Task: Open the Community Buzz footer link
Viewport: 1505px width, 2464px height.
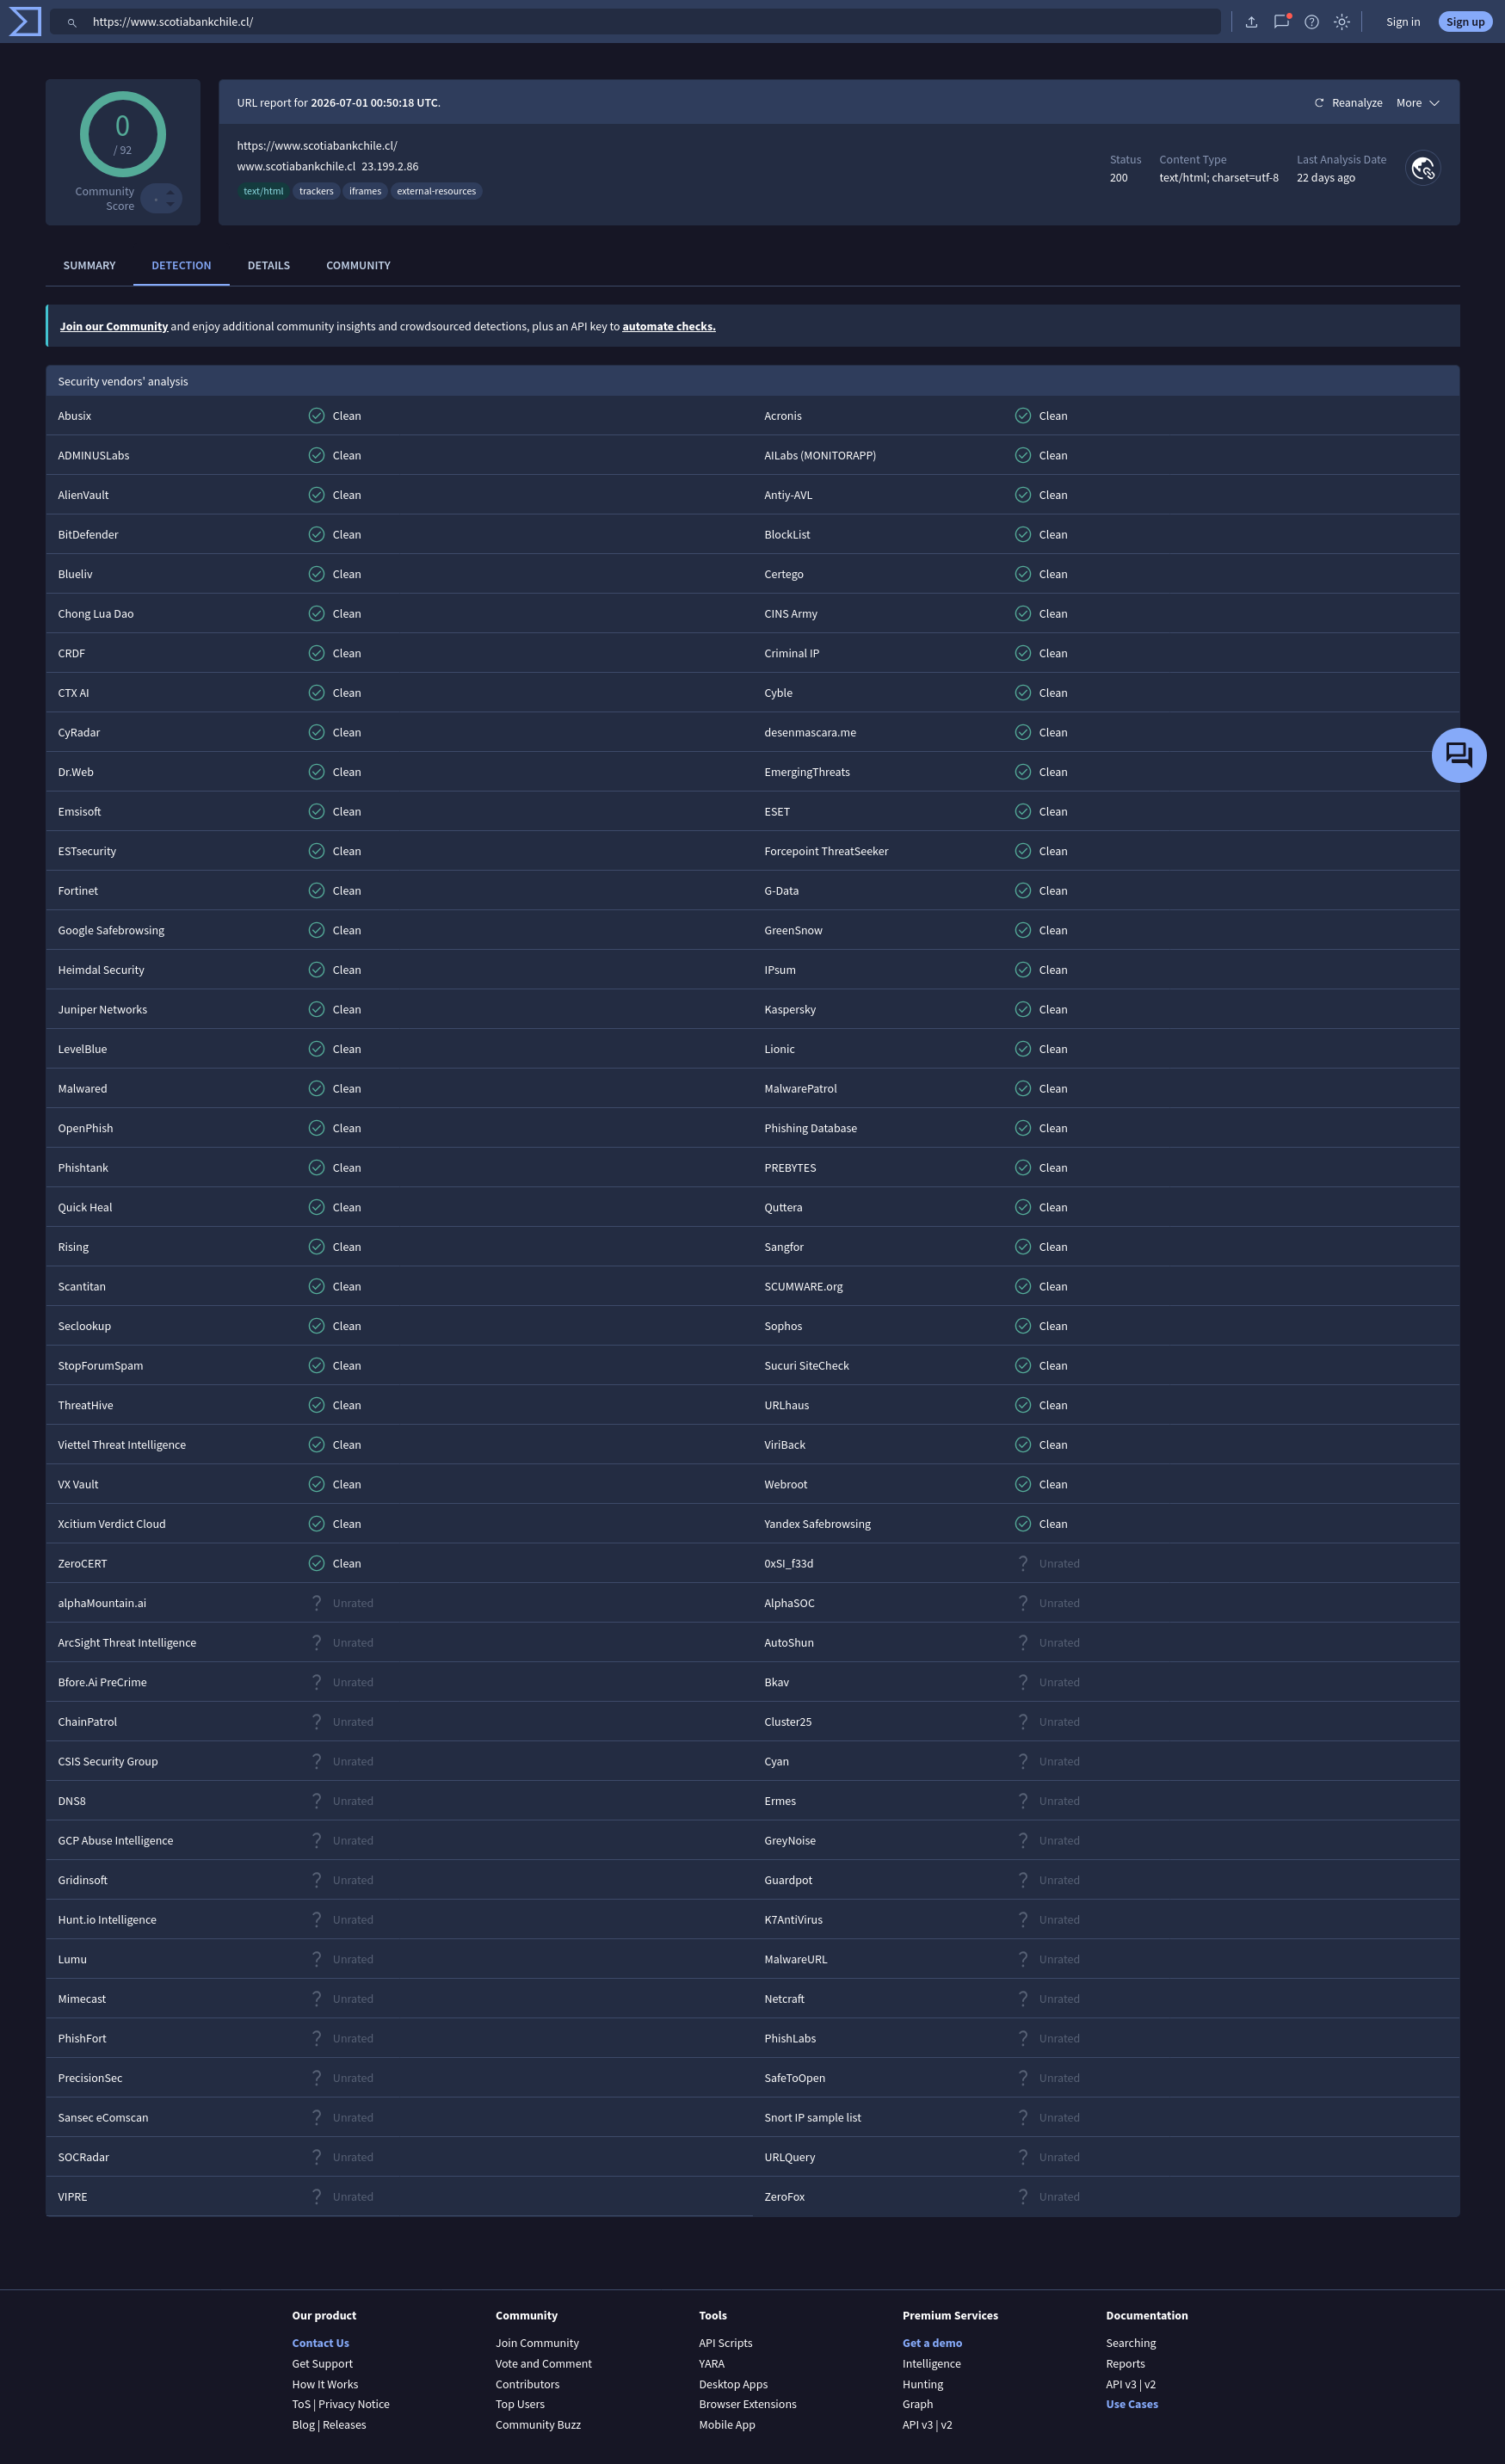Action: [x=538, y=2424]
